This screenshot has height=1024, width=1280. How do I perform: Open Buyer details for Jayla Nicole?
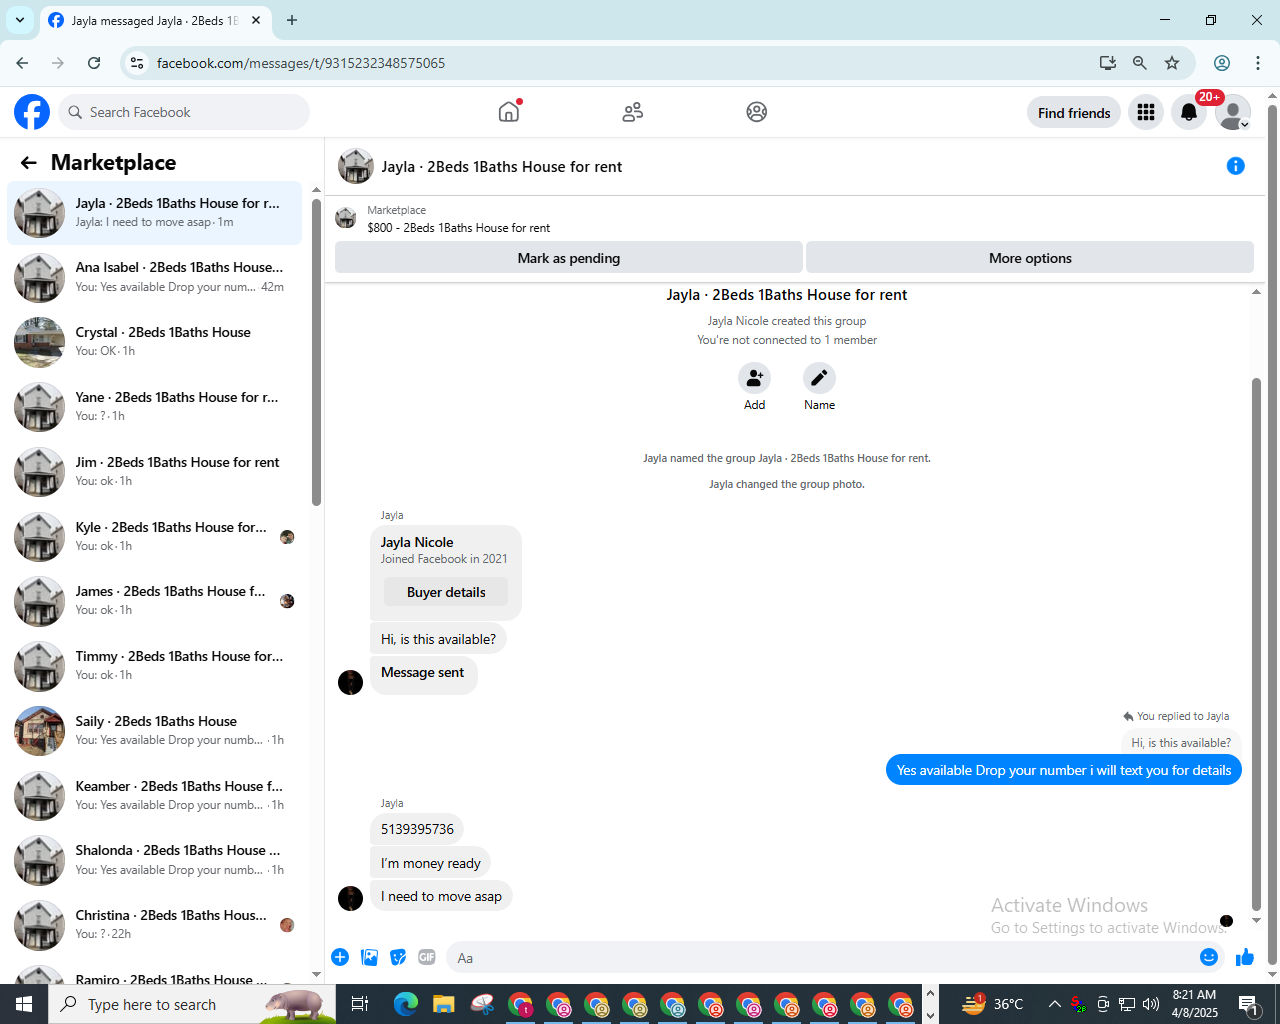(x=446, y=592)
